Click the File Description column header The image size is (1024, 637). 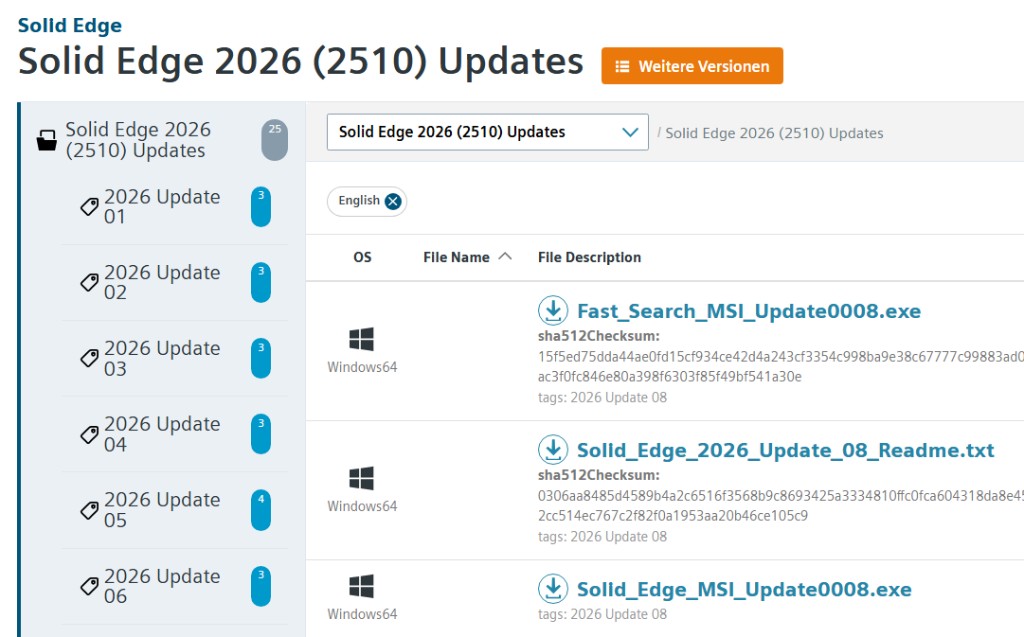tap(589, 257)
